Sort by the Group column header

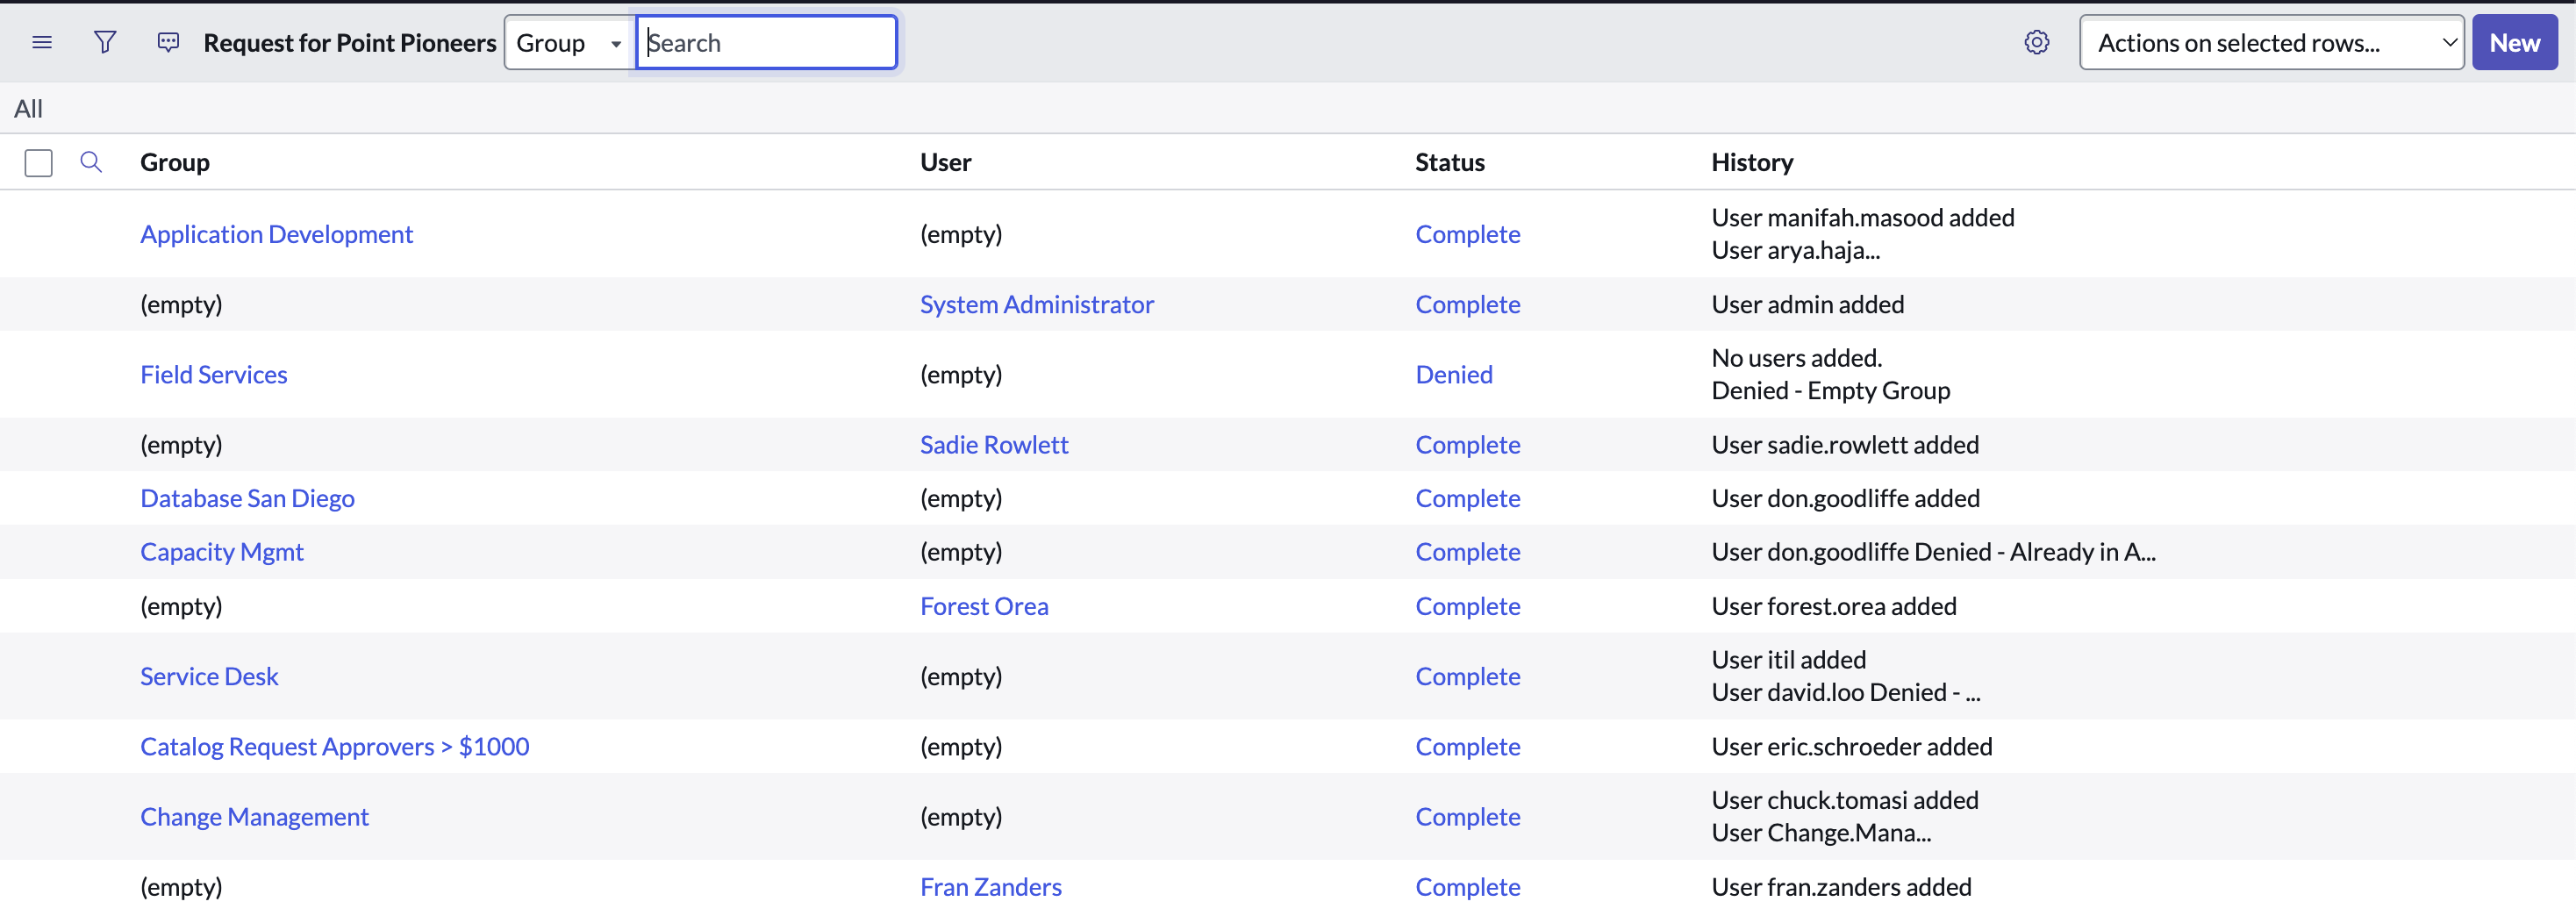click(x=175, y=162)
